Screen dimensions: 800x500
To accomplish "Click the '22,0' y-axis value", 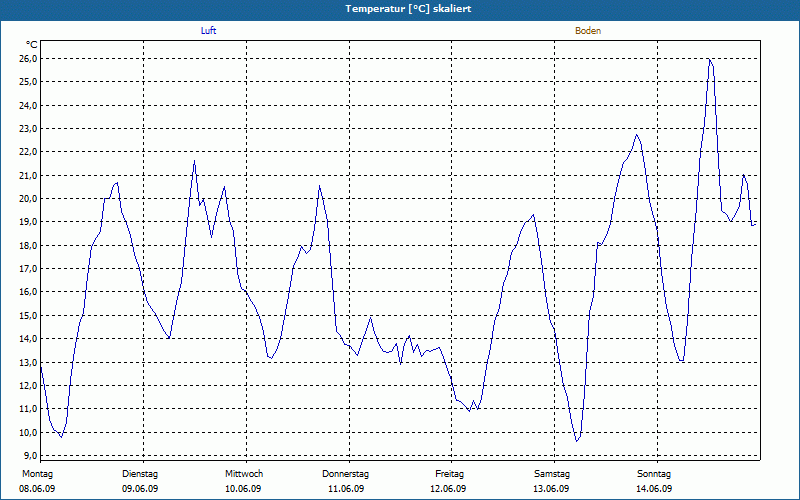I will [x=28, y=152].
